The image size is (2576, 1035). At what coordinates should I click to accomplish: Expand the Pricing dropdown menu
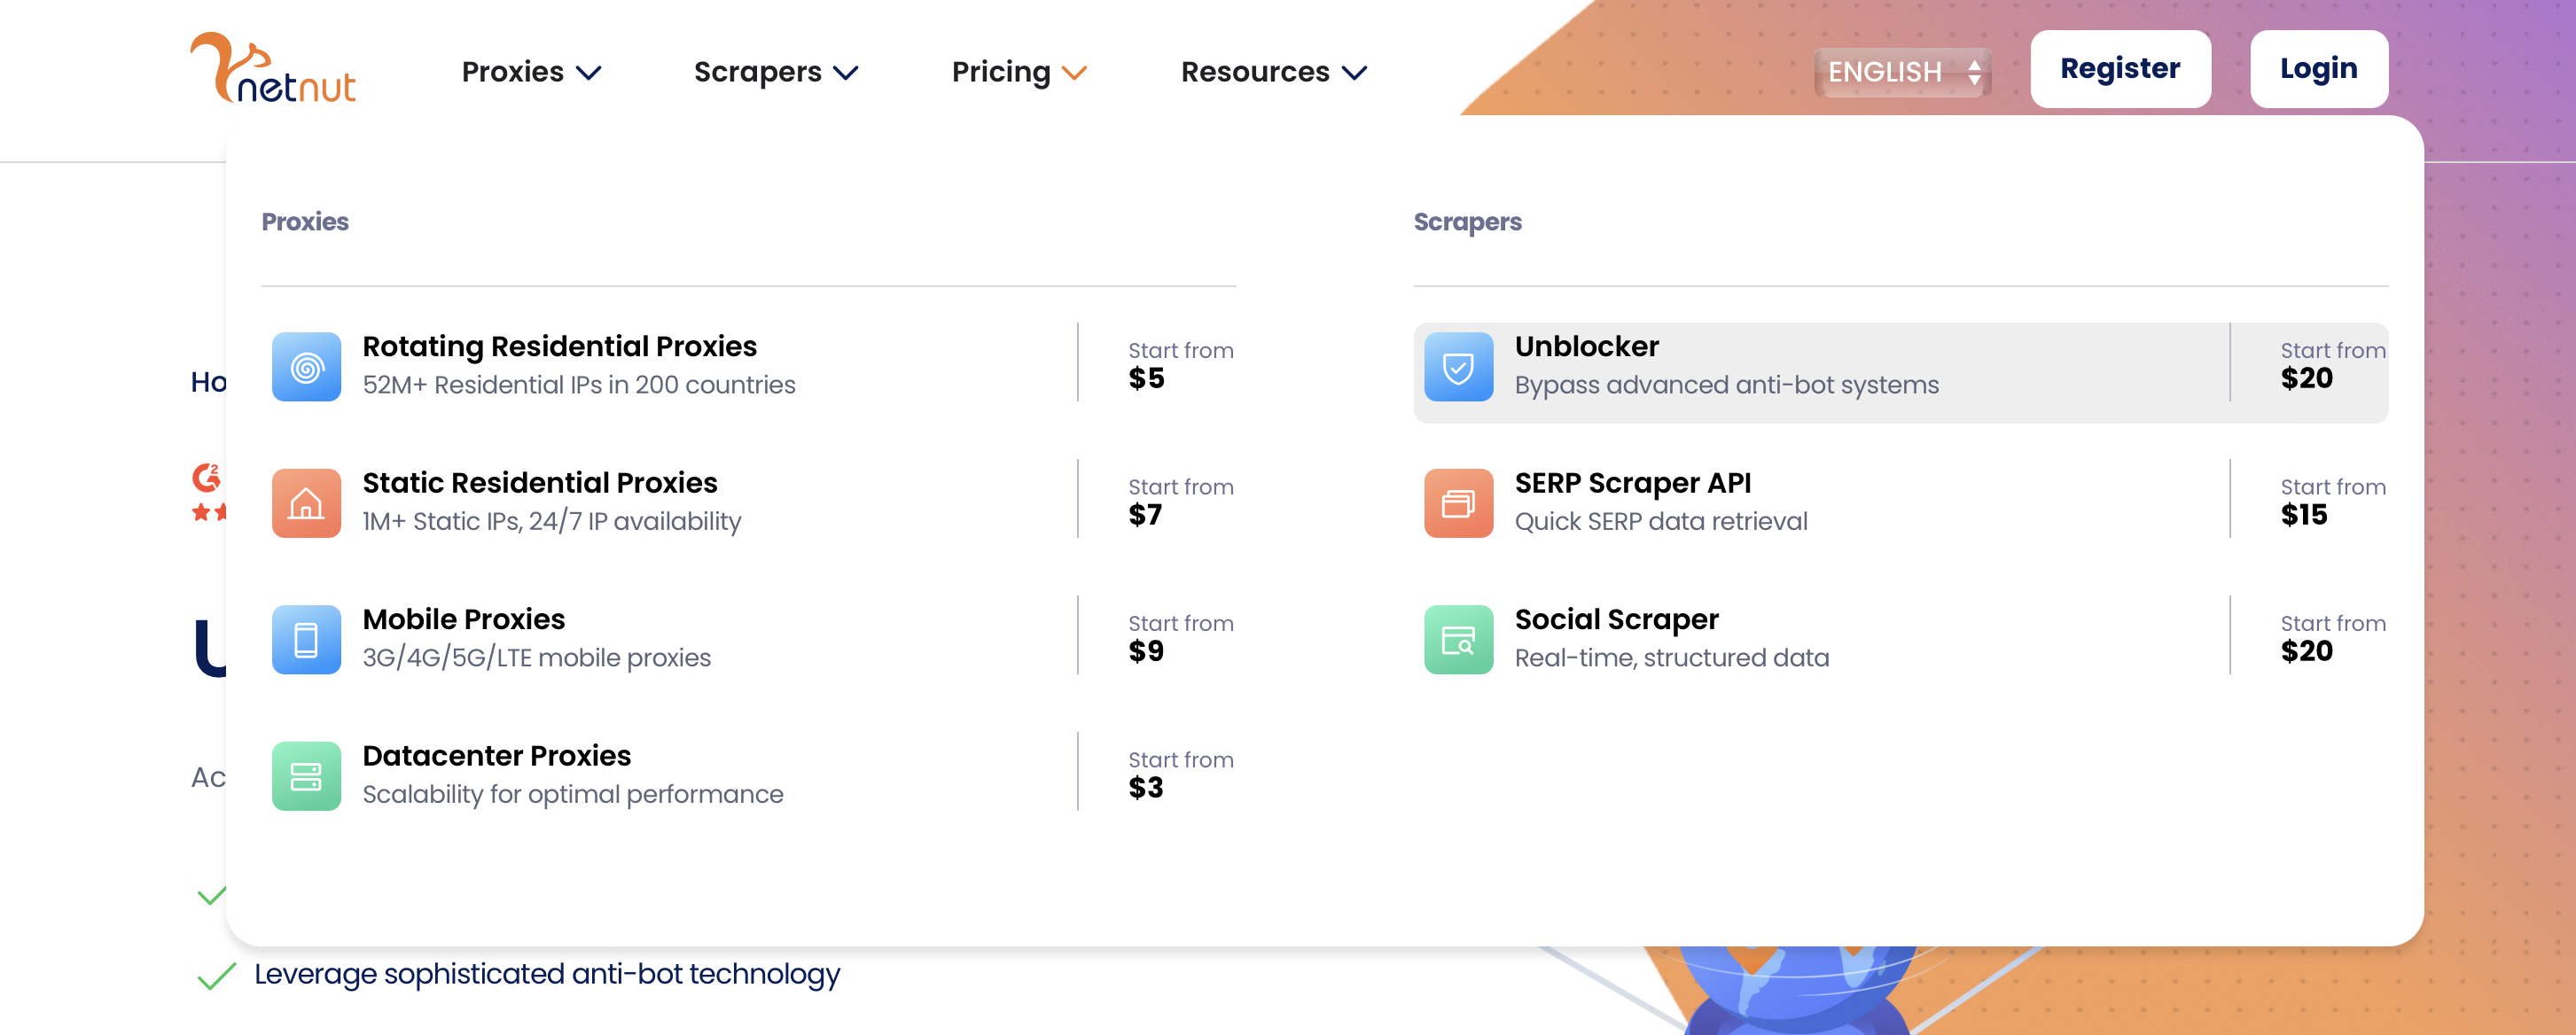1019,71
